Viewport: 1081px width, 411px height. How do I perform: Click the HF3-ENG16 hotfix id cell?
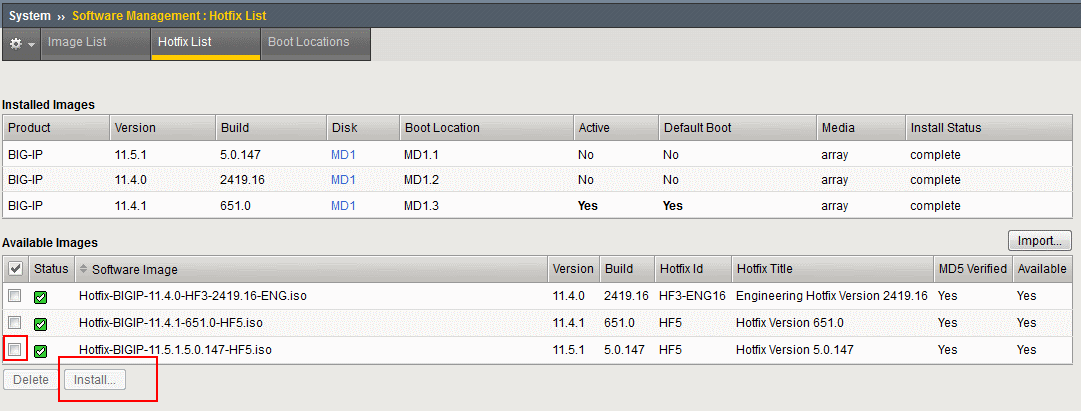click(692, 296)
